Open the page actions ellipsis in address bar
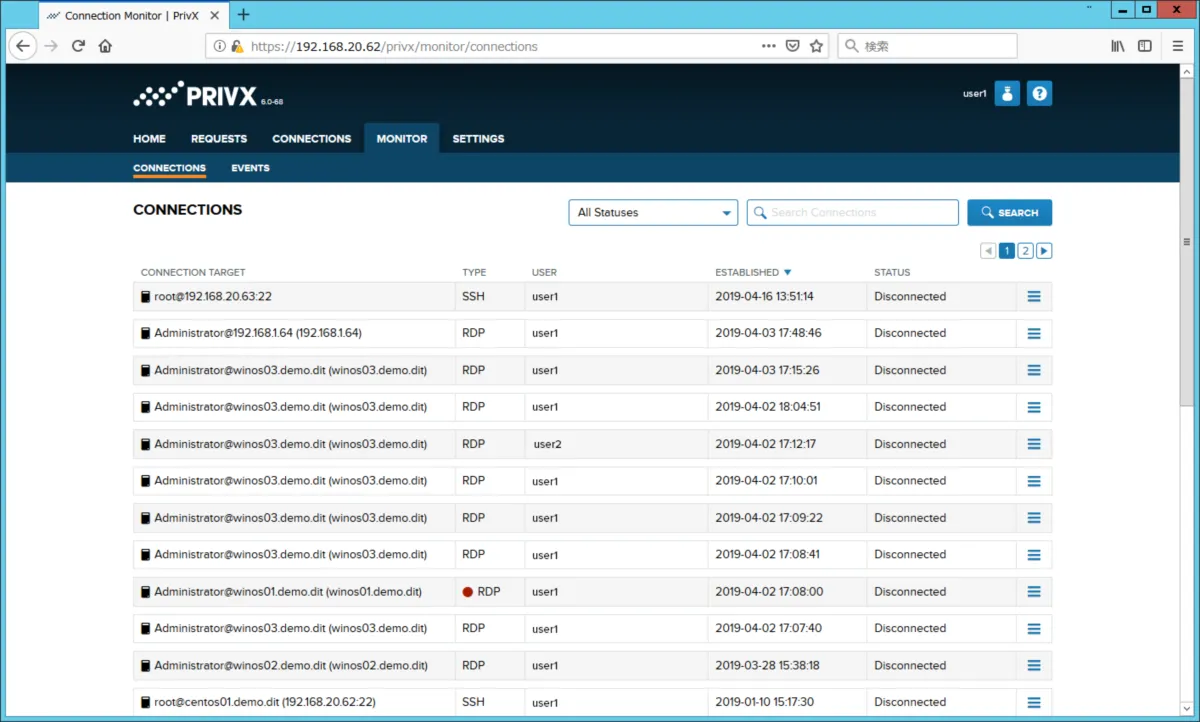The image size is (1200, 722). 768,46
